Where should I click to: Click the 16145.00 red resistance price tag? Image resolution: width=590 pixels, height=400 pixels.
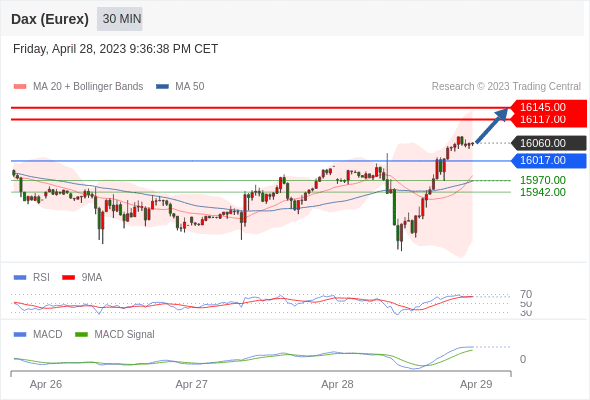tap(548, 107)
